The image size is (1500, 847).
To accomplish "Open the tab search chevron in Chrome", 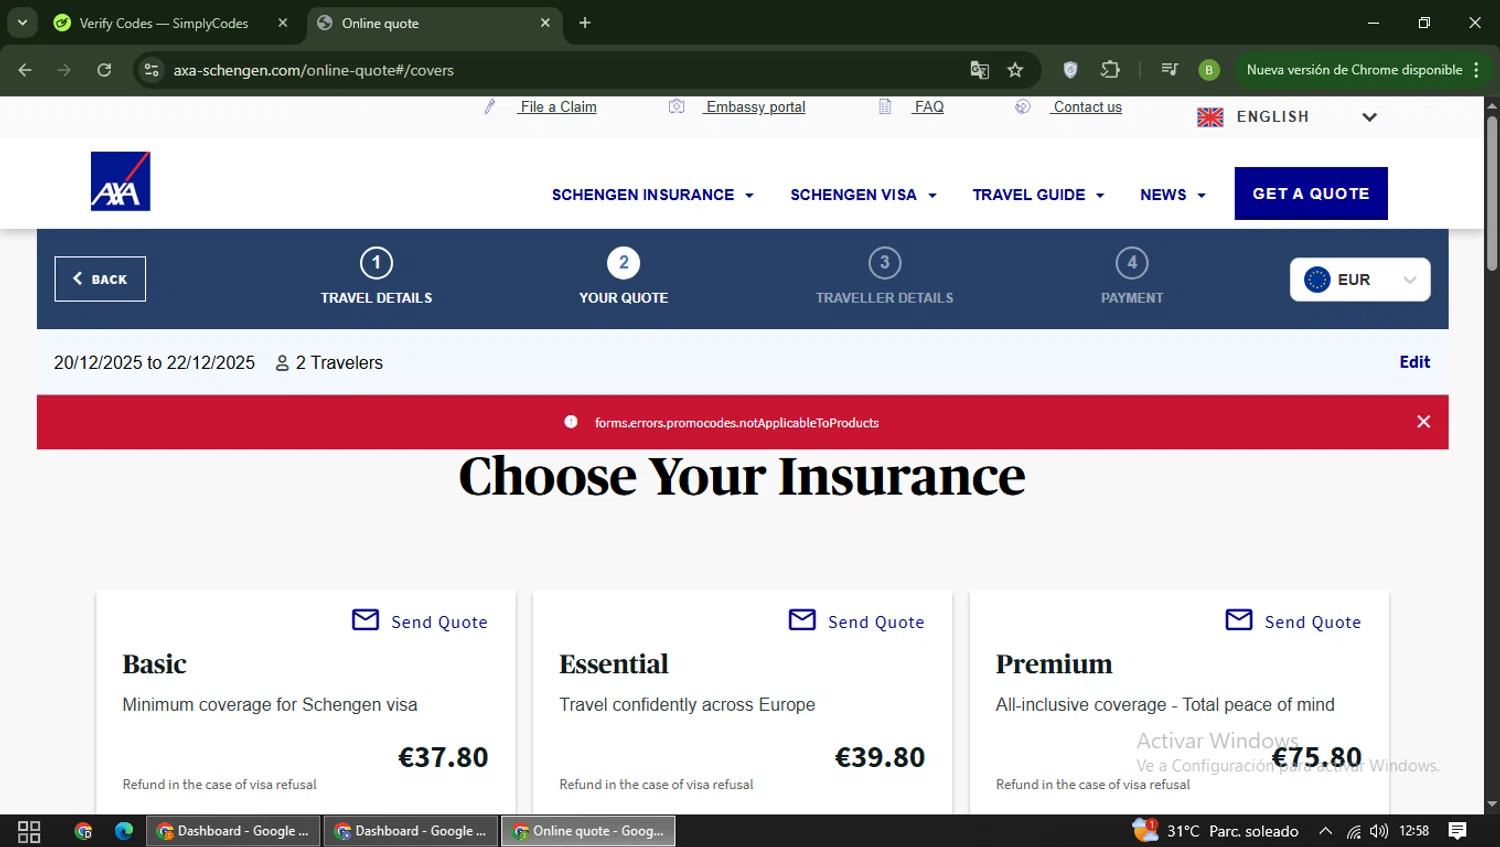I will point(22,23).
